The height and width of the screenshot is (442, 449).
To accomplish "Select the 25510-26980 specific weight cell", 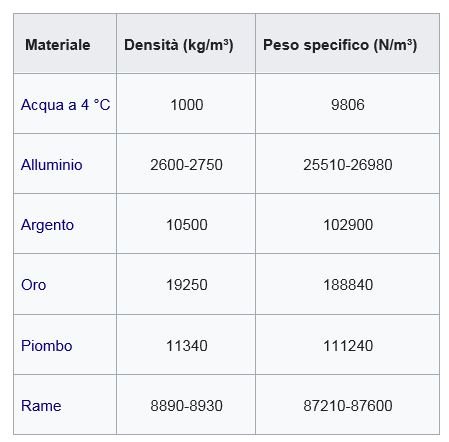I will [348, 165].
